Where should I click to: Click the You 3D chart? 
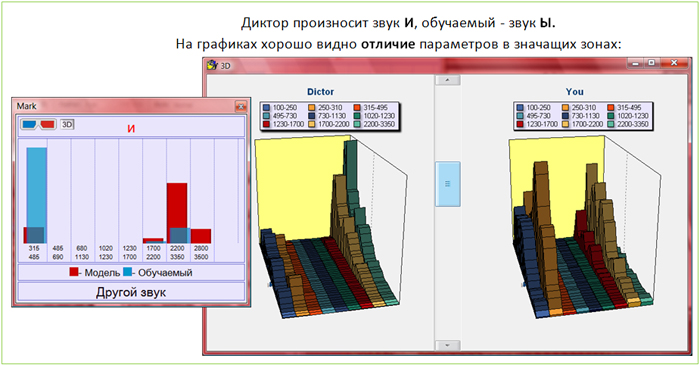pos(585,228)
